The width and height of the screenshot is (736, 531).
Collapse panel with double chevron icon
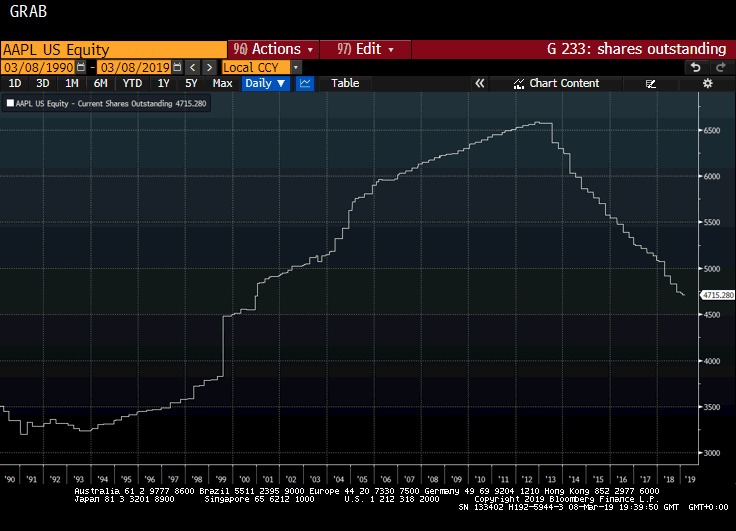coord(479,84)
